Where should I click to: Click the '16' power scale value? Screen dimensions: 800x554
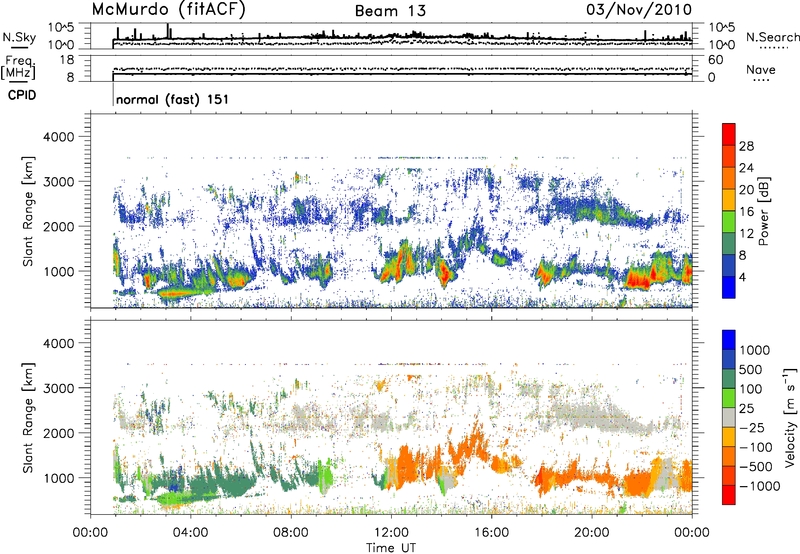pyautogui.click(x=746, y=212)
